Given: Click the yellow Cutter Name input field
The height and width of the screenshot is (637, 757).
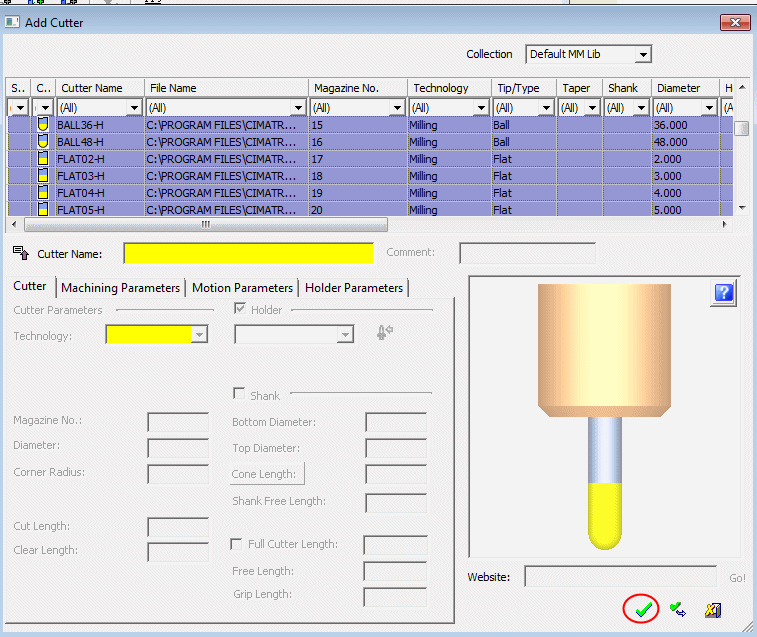Looking at the screenshot, I should point(248,253).
